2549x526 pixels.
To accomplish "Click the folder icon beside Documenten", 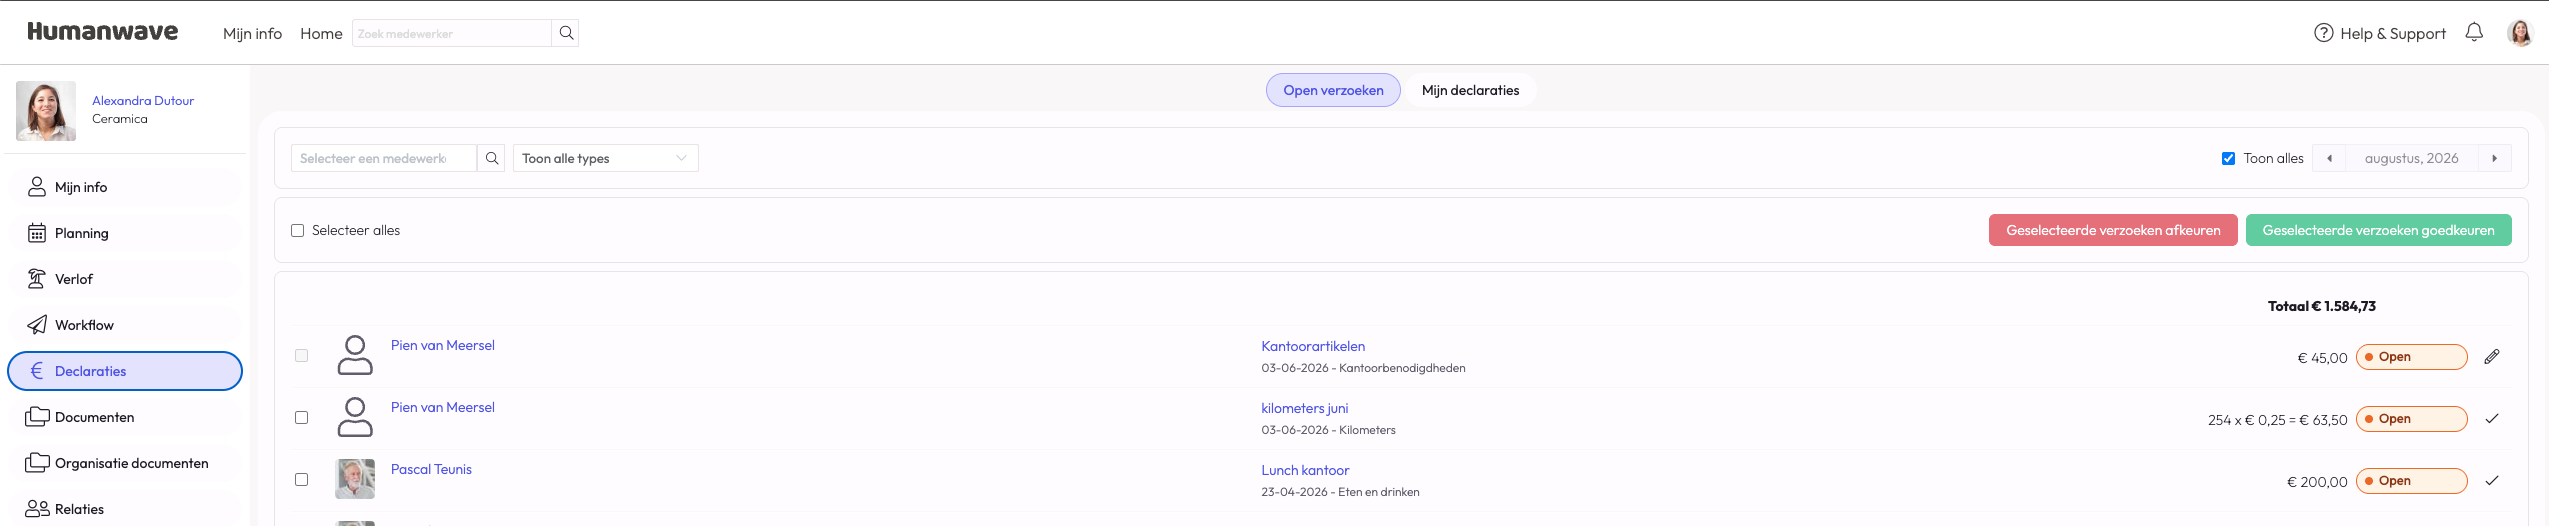I will click(x=37, y=416).
